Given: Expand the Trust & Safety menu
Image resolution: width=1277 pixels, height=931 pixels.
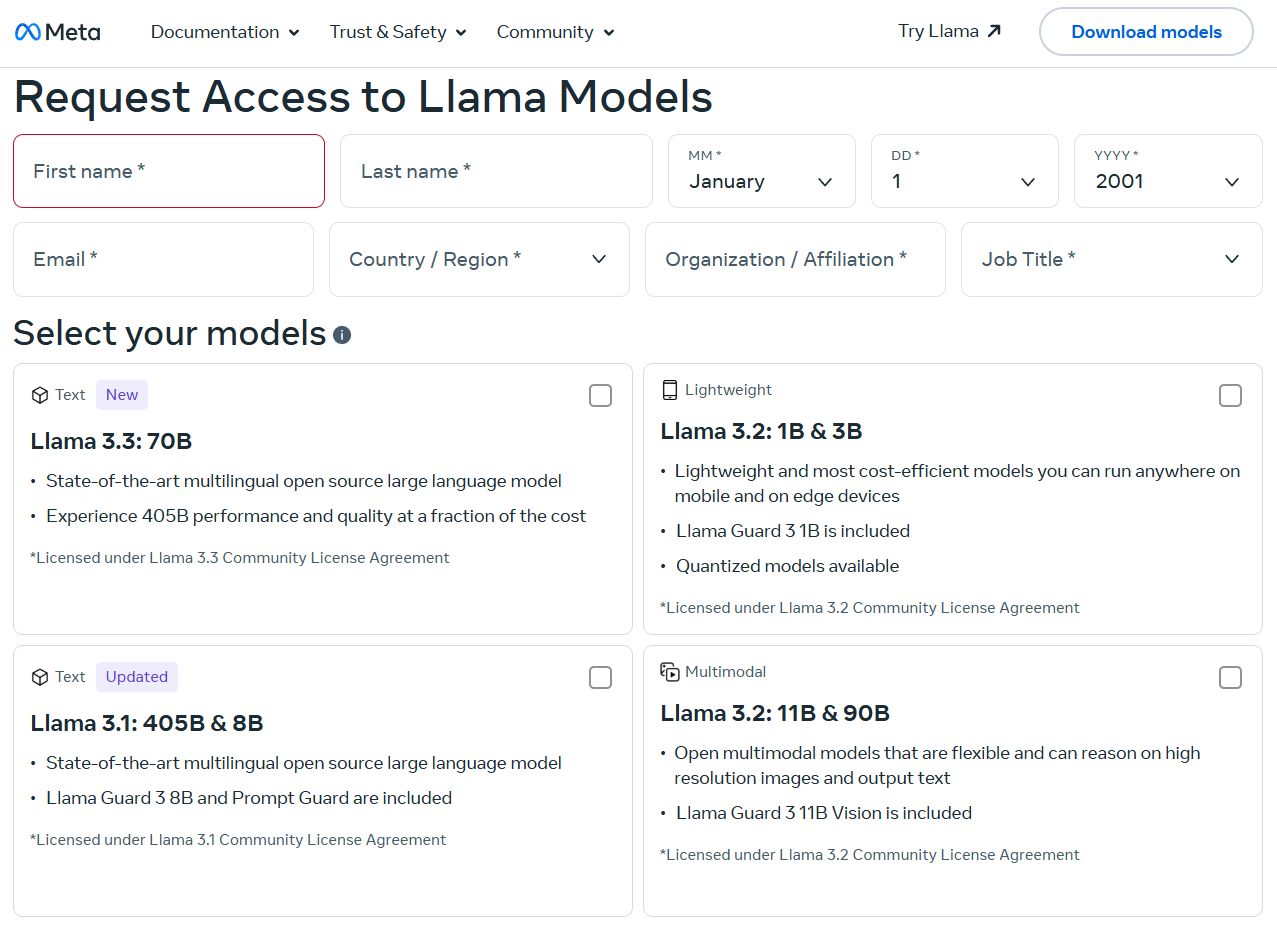Looking at the screenshot, I should click(398, 32).
